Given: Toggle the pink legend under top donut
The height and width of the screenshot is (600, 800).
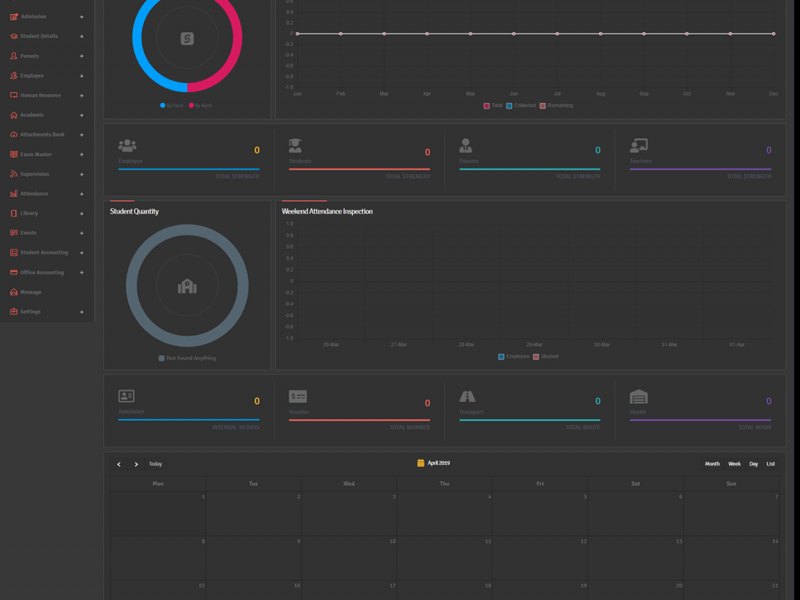Looking at the screenshot, I should (x=201, y=106).
